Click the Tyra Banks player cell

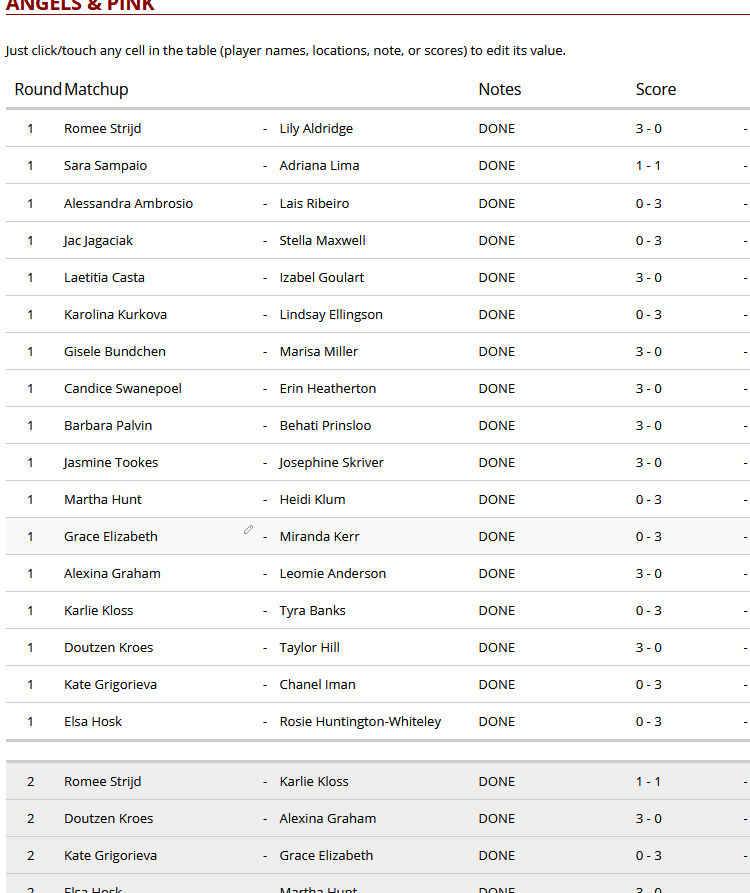point(312,610)
